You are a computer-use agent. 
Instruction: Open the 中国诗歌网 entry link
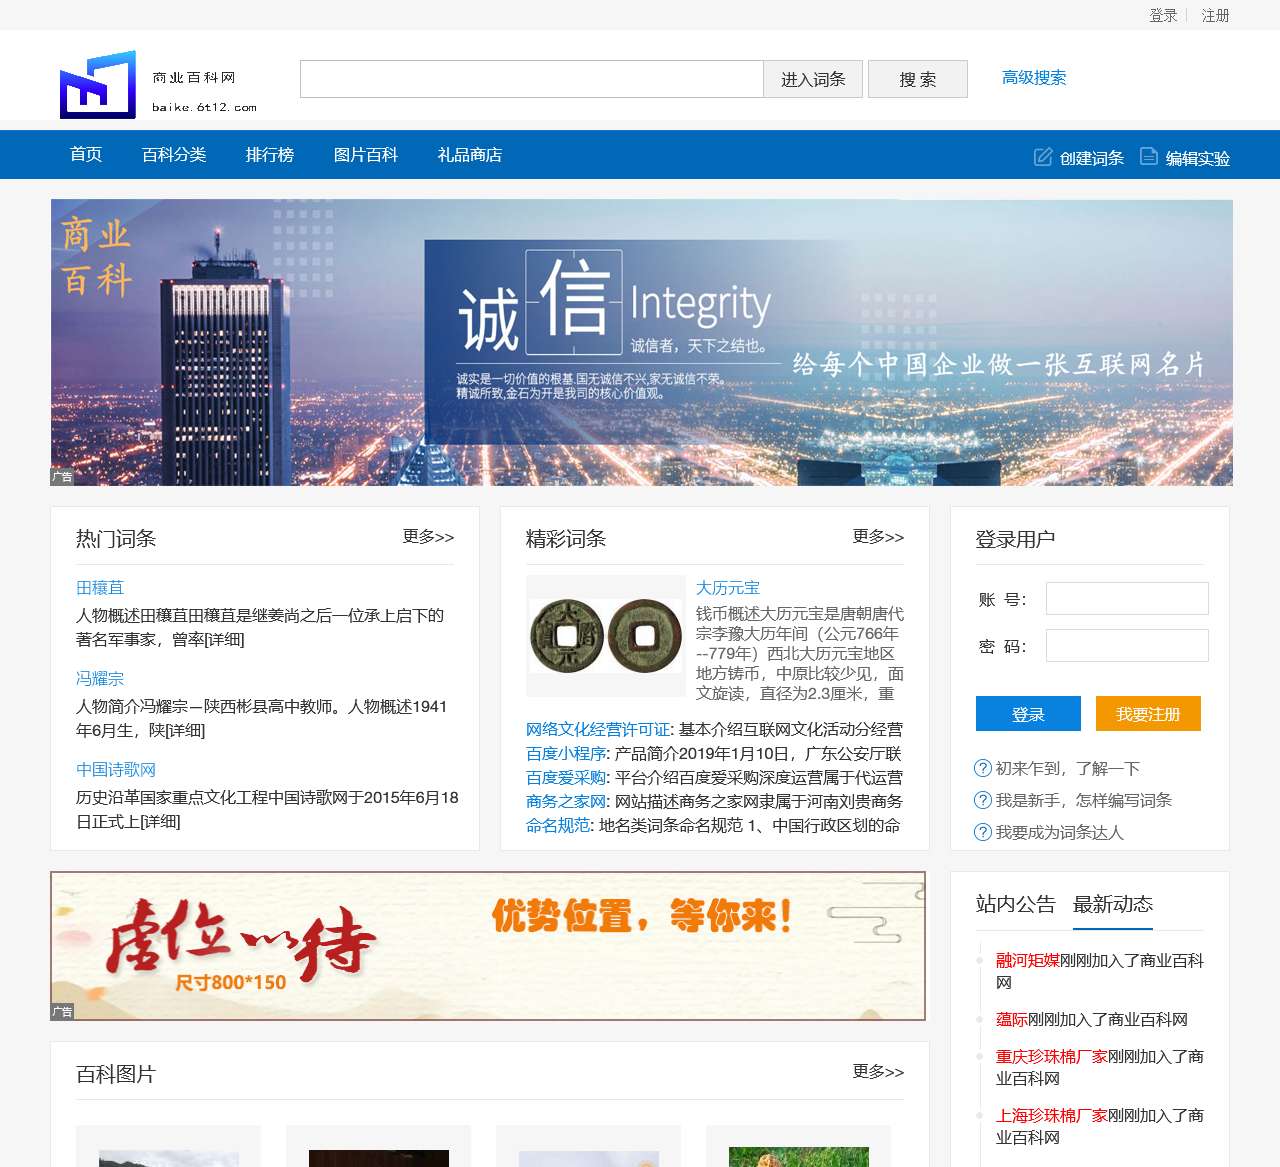pyautogui.click(x=116, y=770)
